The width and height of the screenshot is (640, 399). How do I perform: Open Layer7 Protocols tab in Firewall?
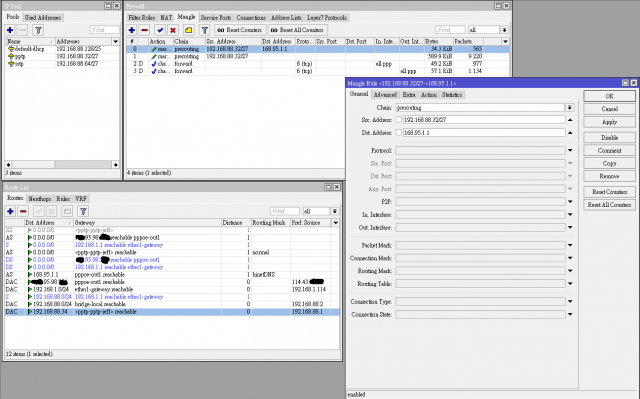tap(327, 18)
